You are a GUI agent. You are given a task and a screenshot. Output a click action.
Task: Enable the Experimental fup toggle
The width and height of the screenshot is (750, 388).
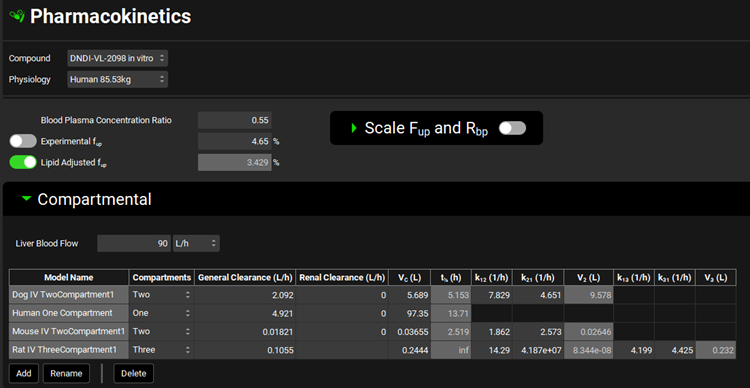pyautogui.click(x=23, y=141)
